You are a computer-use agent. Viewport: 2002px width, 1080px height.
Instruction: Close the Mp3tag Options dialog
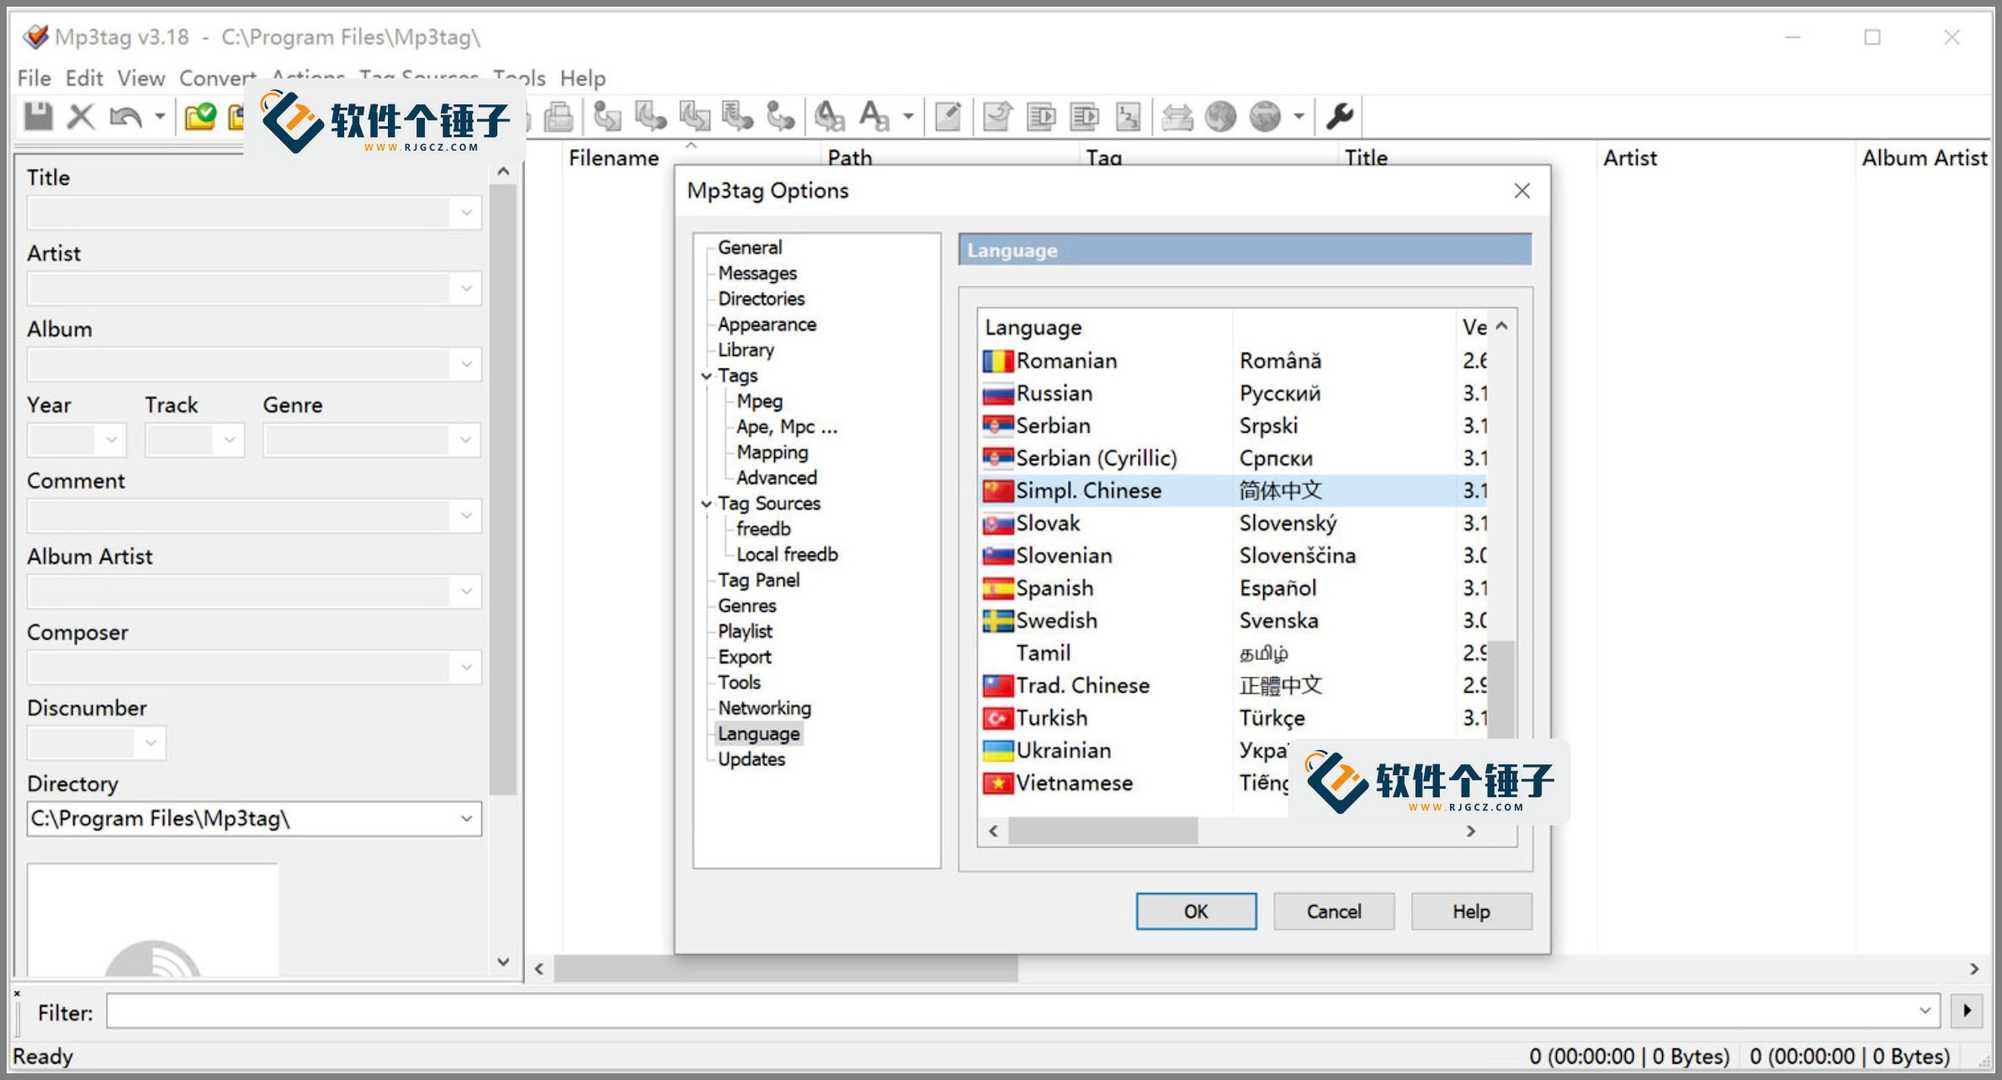pos(1522,191)
